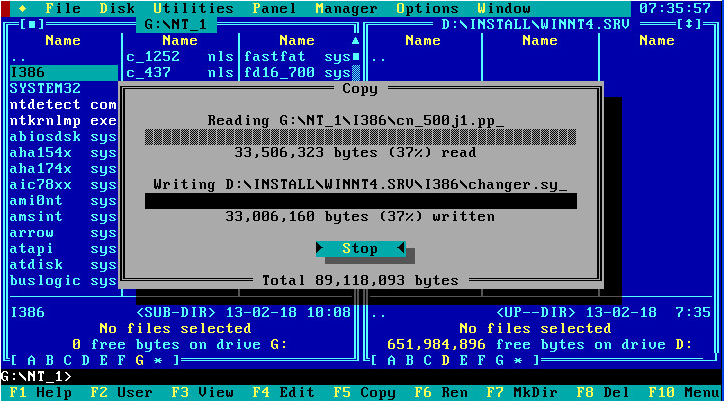Click '0 free bytes on drive G:' text

pos(180,344)
